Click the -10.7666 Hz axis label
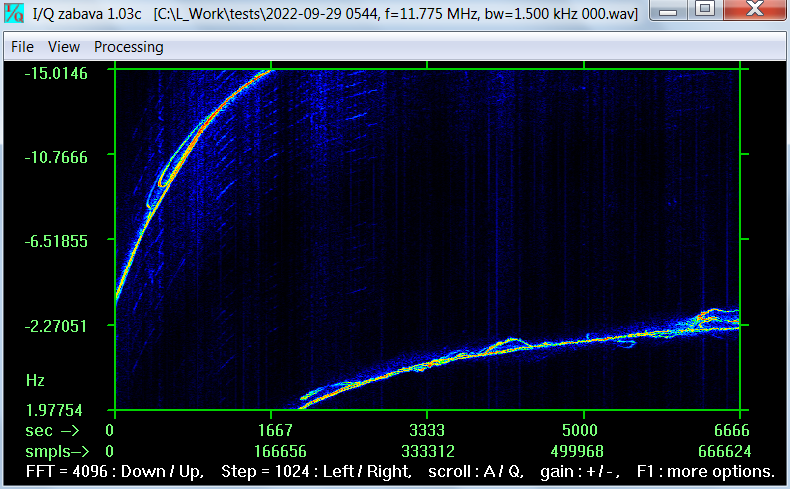The height and width of the screenshot is (489, 790). click(x=56, y=158)
